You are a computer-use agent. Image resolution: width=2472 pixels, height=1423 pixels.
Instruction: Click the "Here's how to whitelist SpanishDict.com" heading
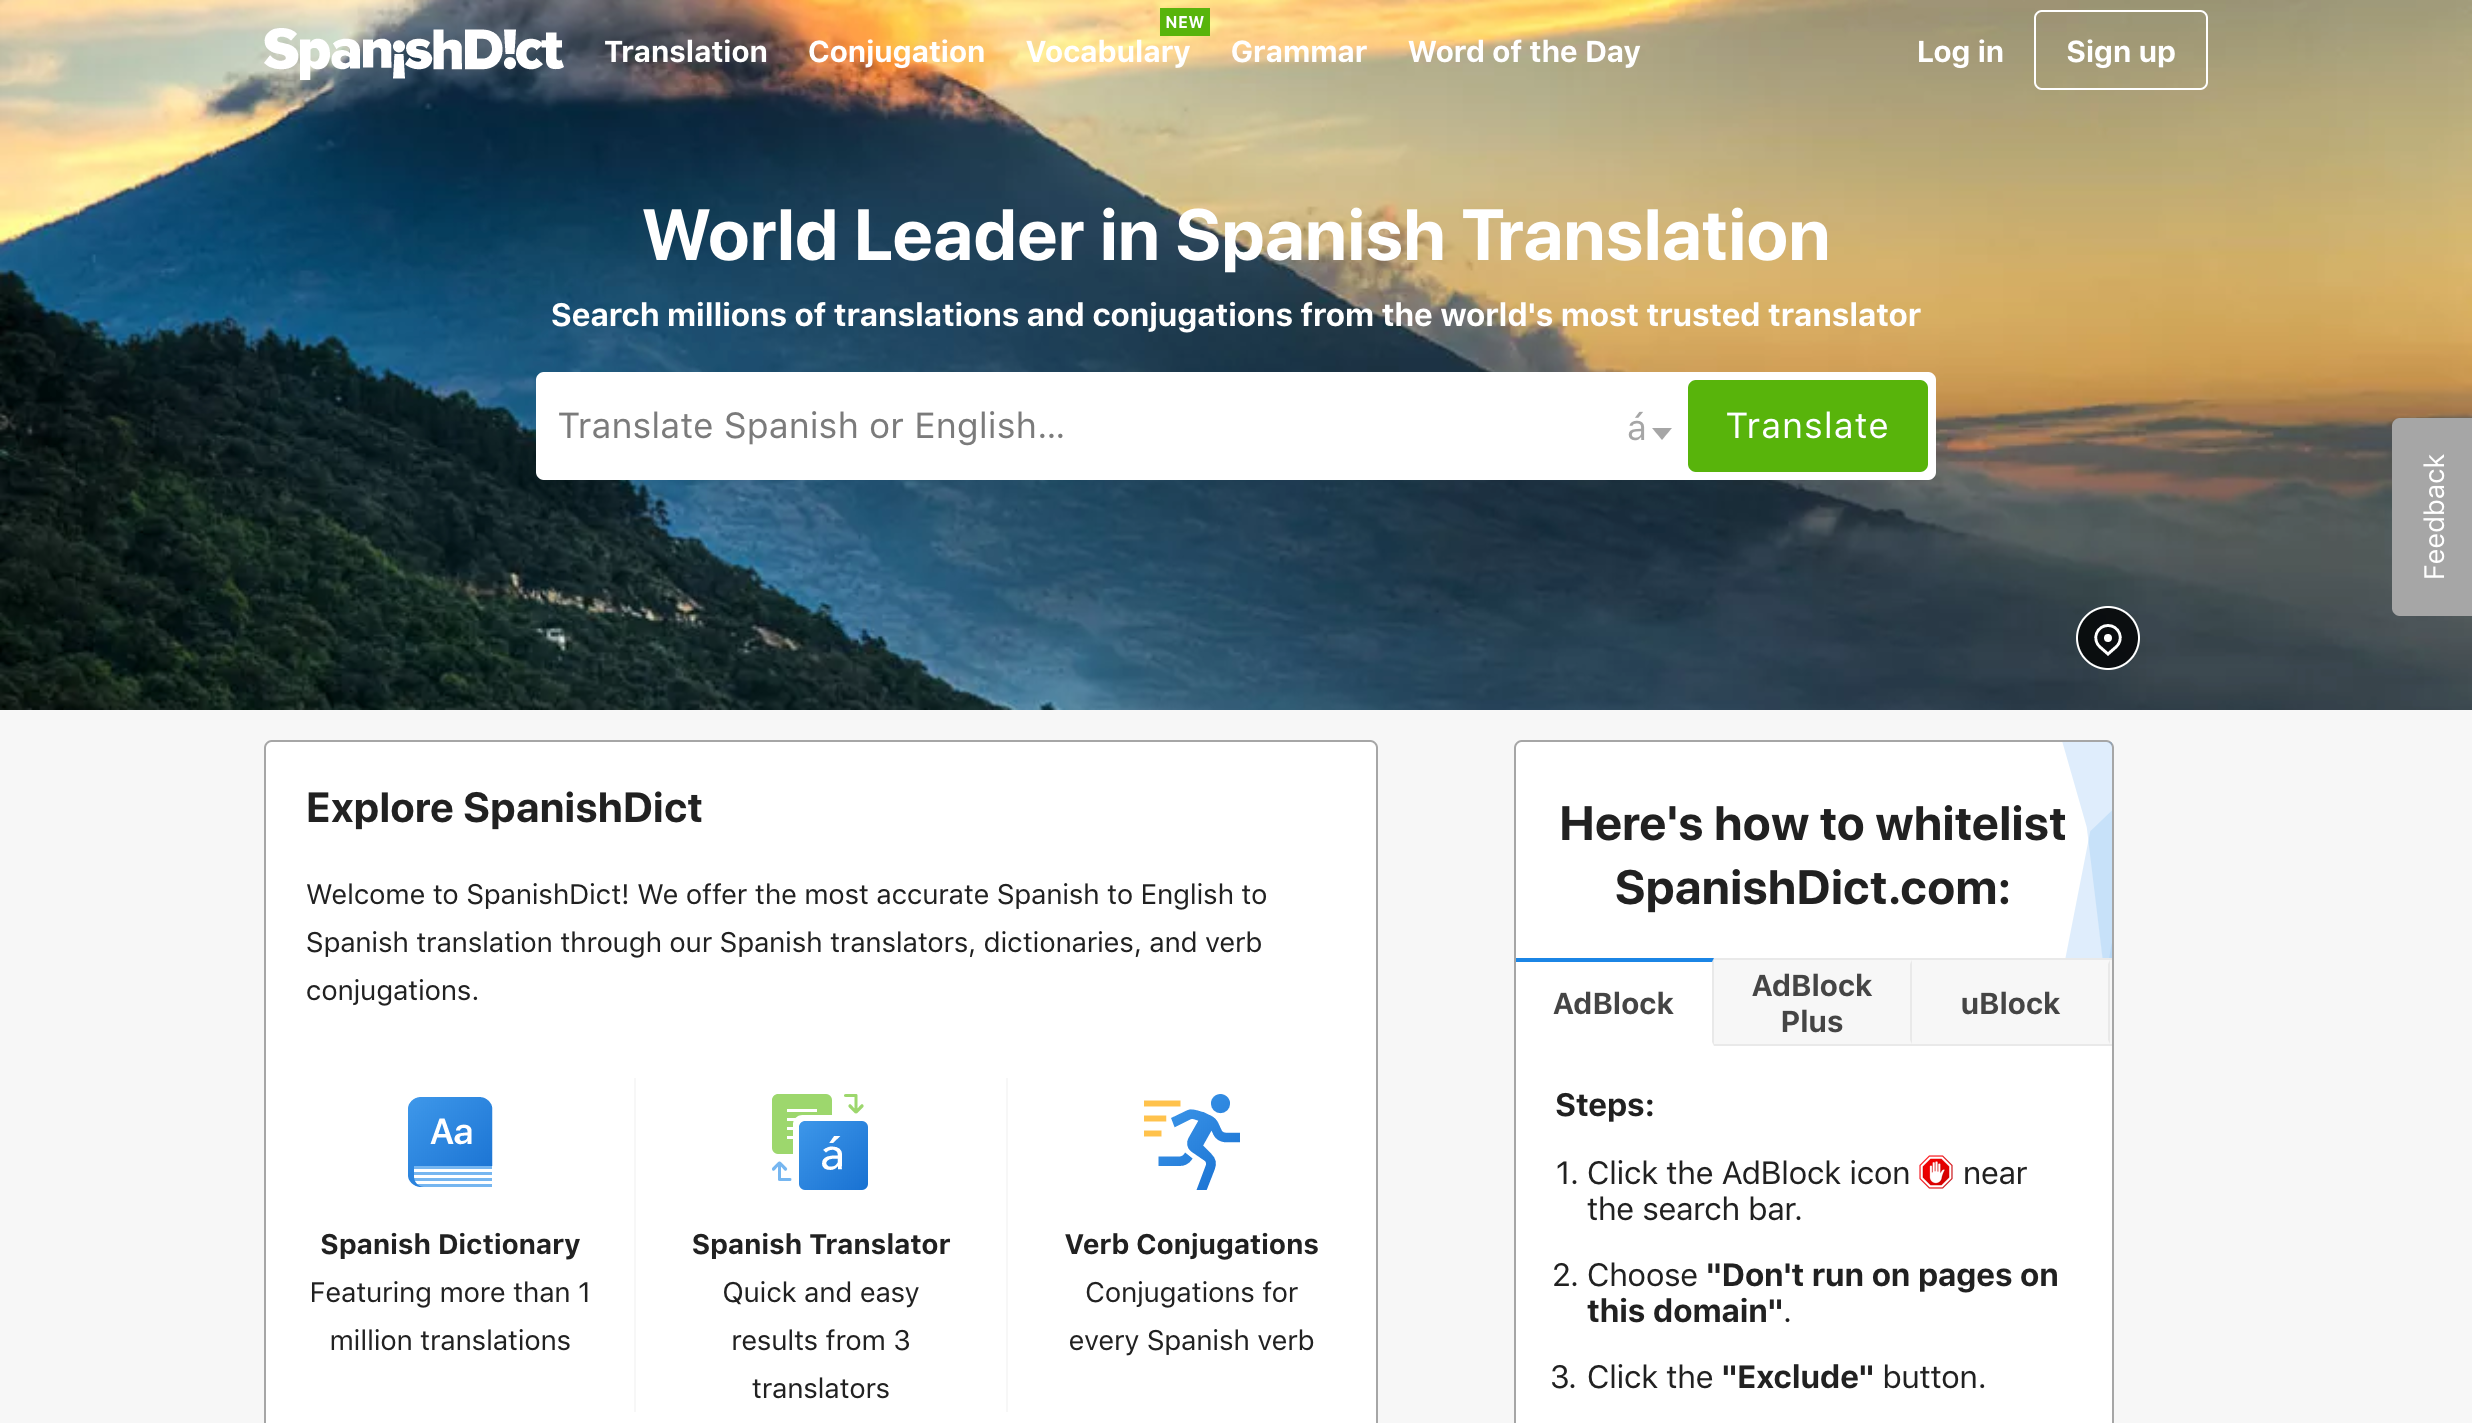point(1812,856)
